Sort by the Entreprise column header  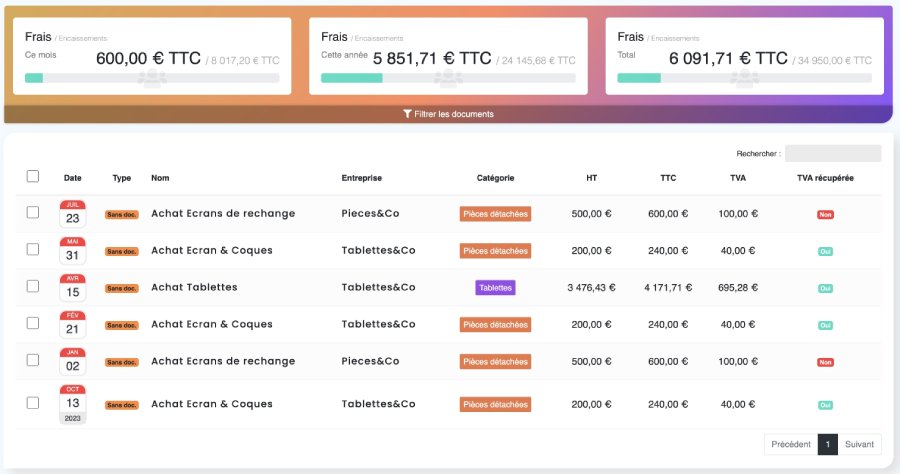click(x=361, y=178)
